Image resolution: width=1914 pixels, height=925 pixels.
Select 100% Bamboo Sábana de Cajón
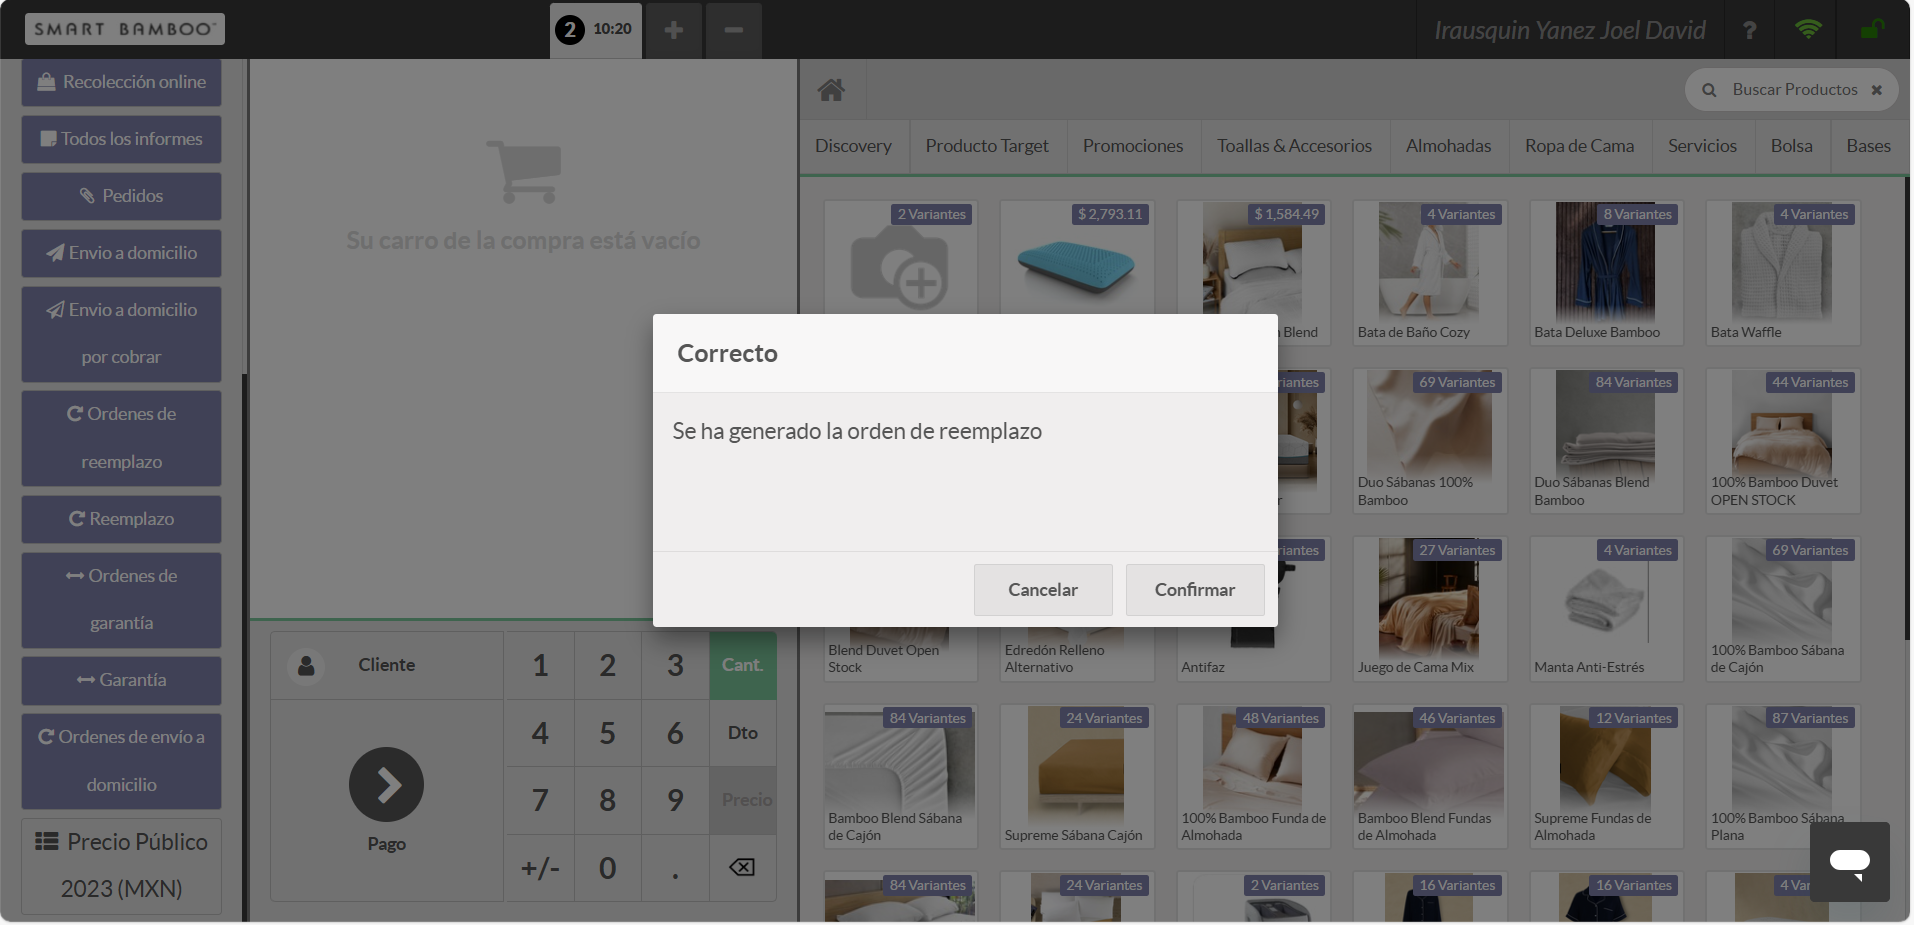click(x=1783, y=609)
